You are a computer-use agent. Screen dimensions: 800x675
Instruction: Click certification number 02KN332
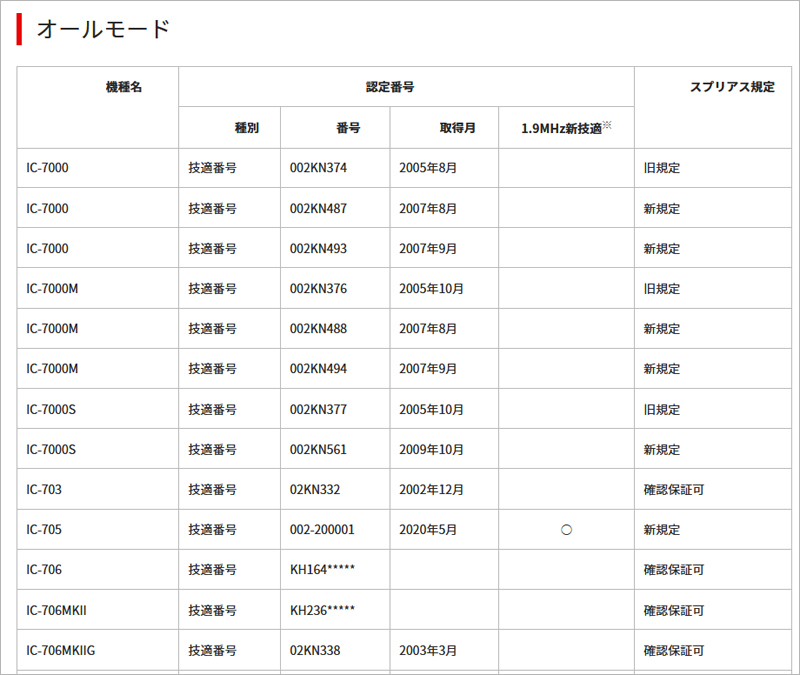(315, 489)
